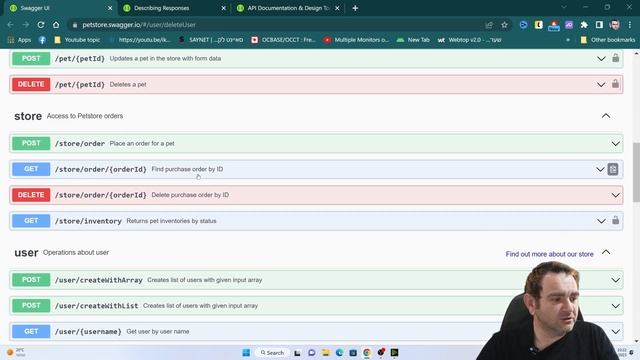Switch to API Documentation & Design tab
Image resolution: width=640 pixels, height=360 pixels.
coord(287,8)
